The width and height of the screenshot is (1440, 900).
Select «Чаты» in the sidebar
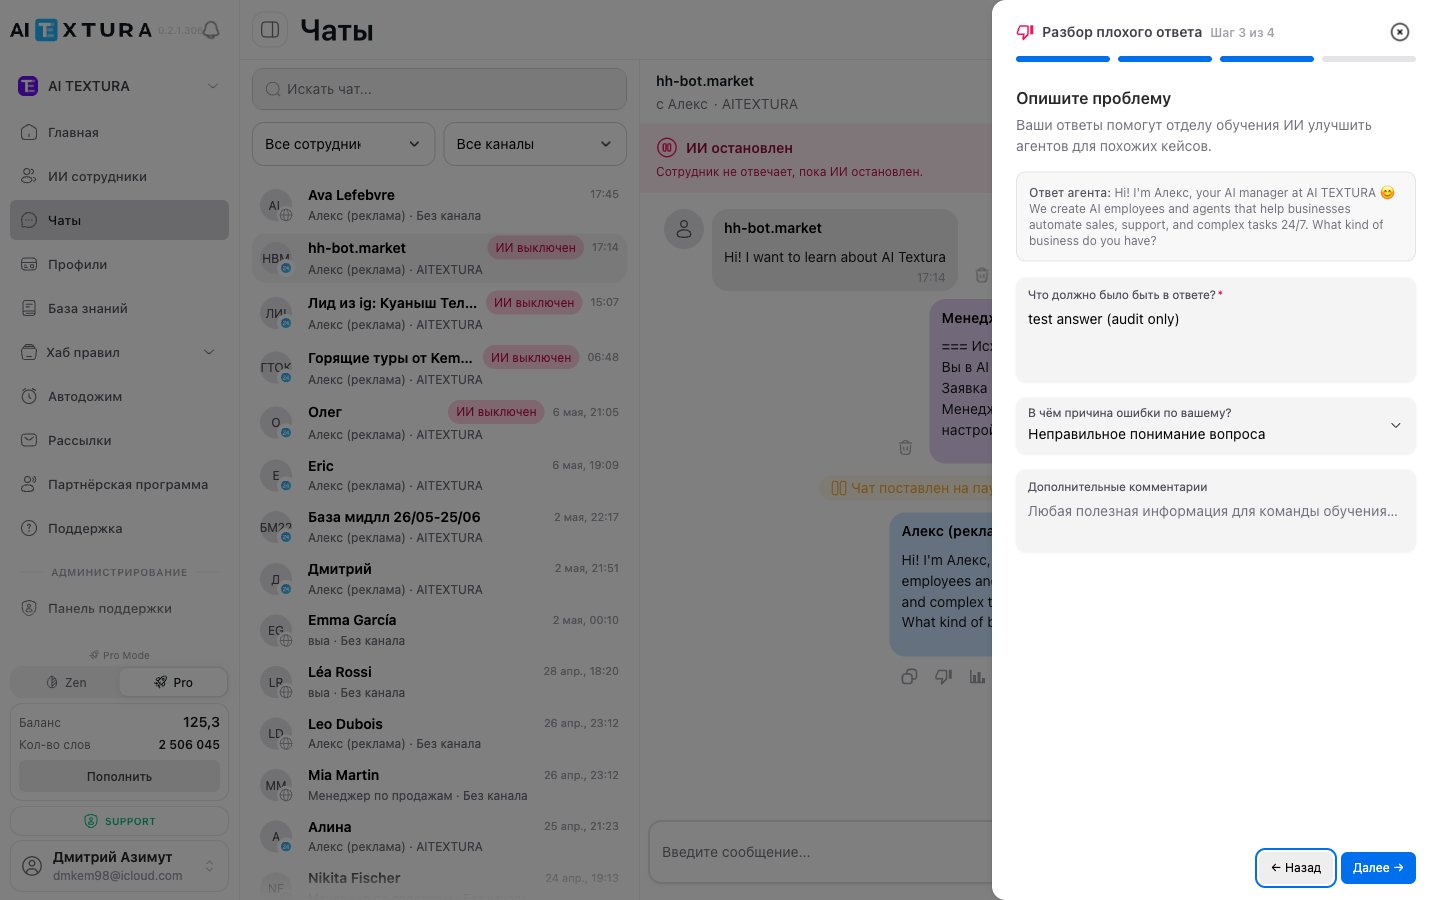pos(120,220)
